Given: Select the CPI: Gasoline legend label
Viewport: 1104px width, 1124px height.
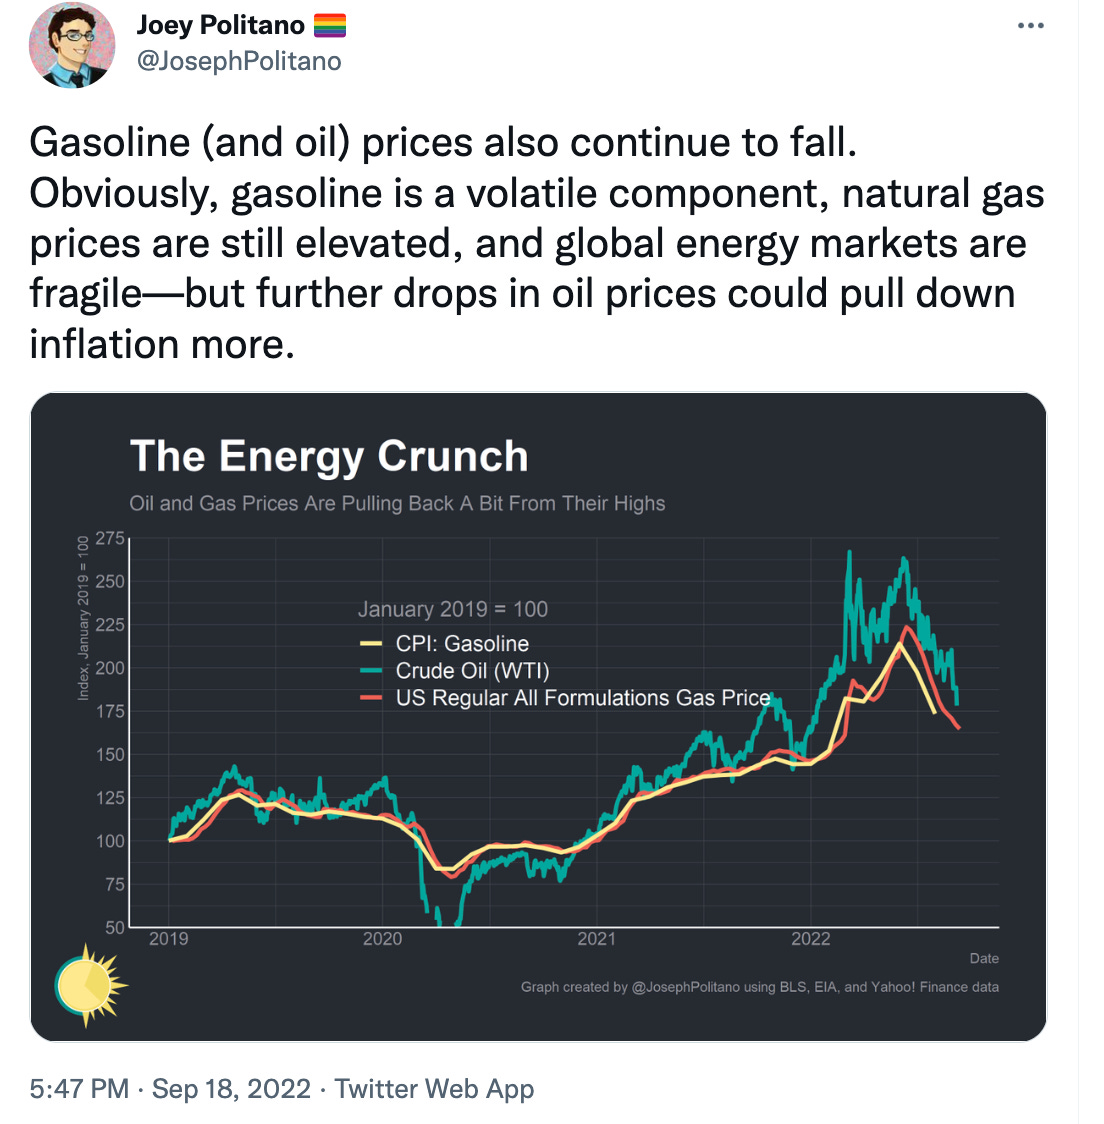Looking at the screenshot, I should (462, 644).
